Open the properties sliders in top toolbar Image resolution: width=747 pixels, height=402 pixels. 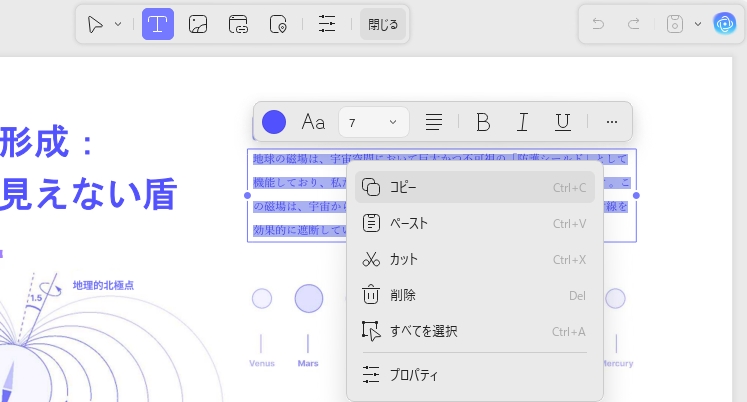327,24
